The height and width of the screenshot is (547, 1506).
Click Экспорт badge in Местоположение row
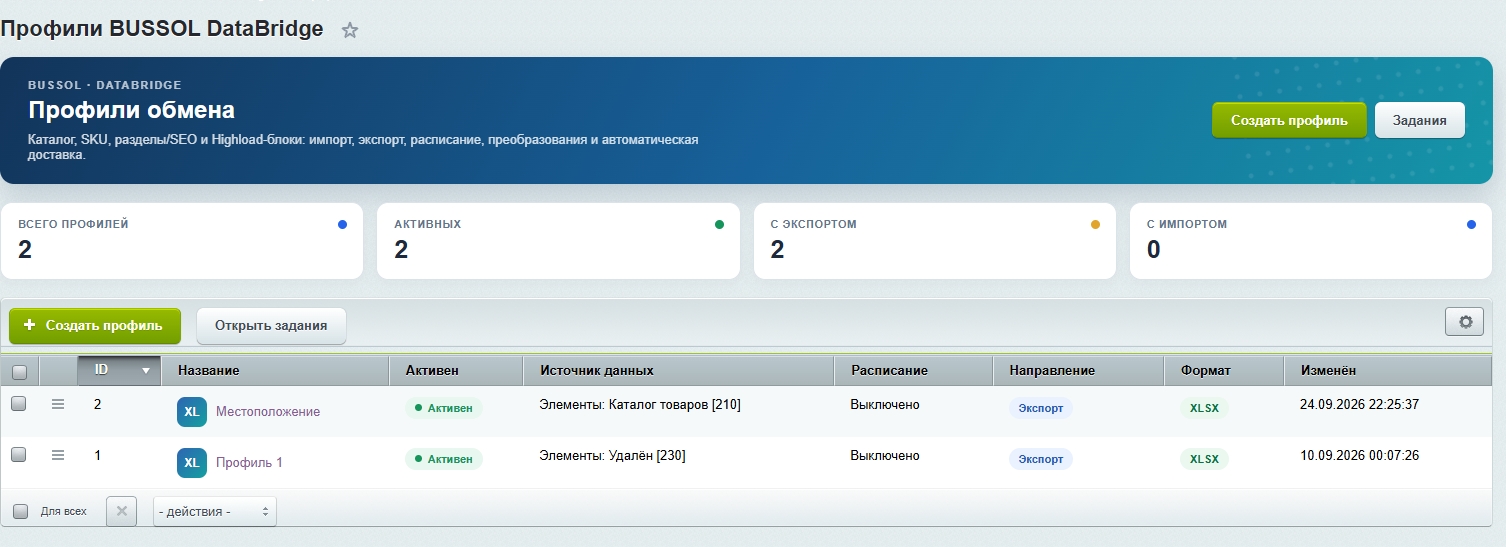pyautogui.click(x=1041, y=408)
